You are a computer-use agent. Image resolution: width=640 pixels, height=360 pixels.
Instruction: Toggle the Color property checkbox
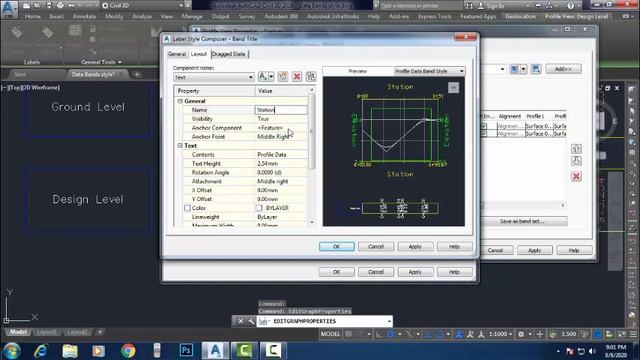187,208
